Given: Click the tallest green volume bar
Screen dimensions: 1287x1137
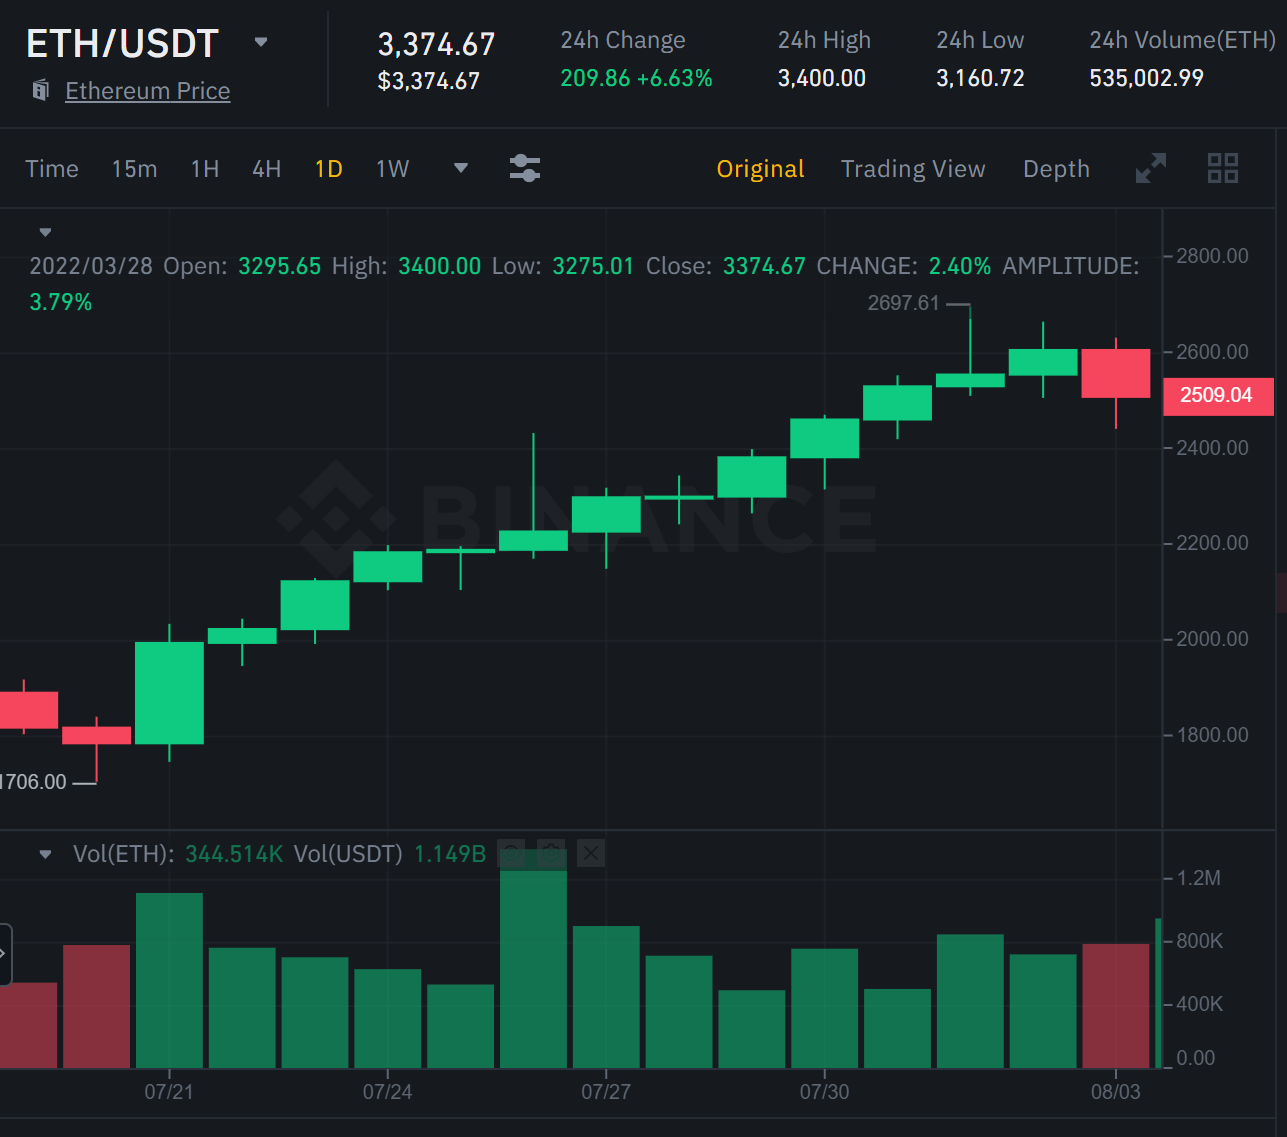Looking at the screenshot, I should coord(533,960).
